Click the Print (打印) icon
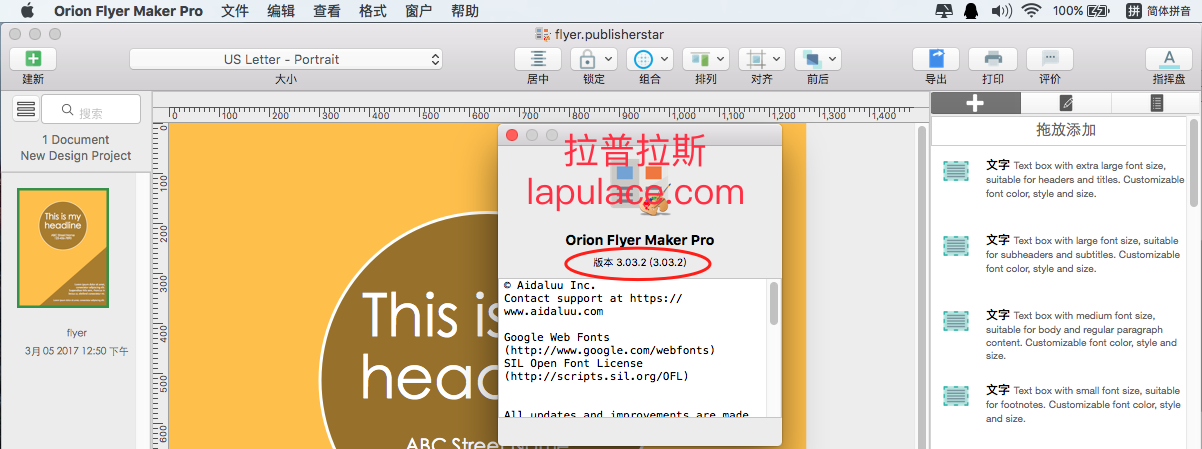 click(993, 59)
